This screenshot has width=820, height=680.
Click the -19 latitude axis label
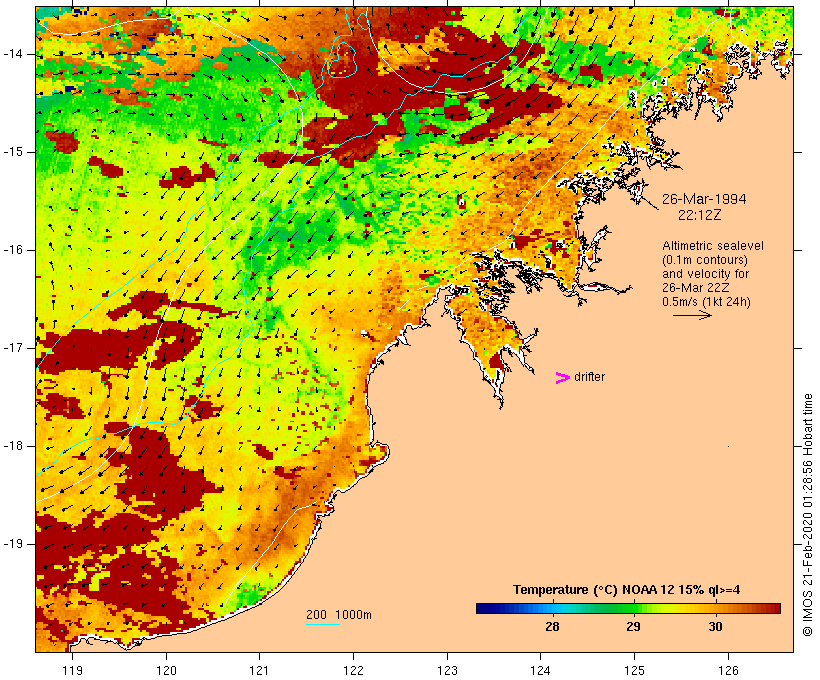pos(13,544)
